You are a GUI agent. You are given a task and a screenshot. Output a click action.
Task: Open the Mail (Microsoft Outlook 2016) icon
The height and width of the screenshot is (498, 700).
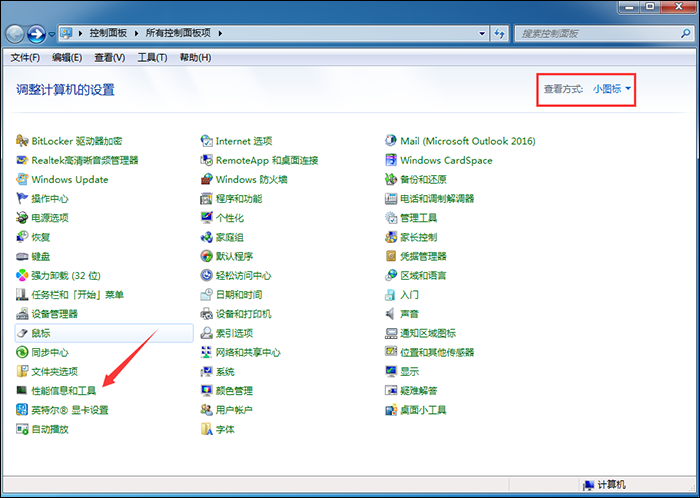point(392,141)
